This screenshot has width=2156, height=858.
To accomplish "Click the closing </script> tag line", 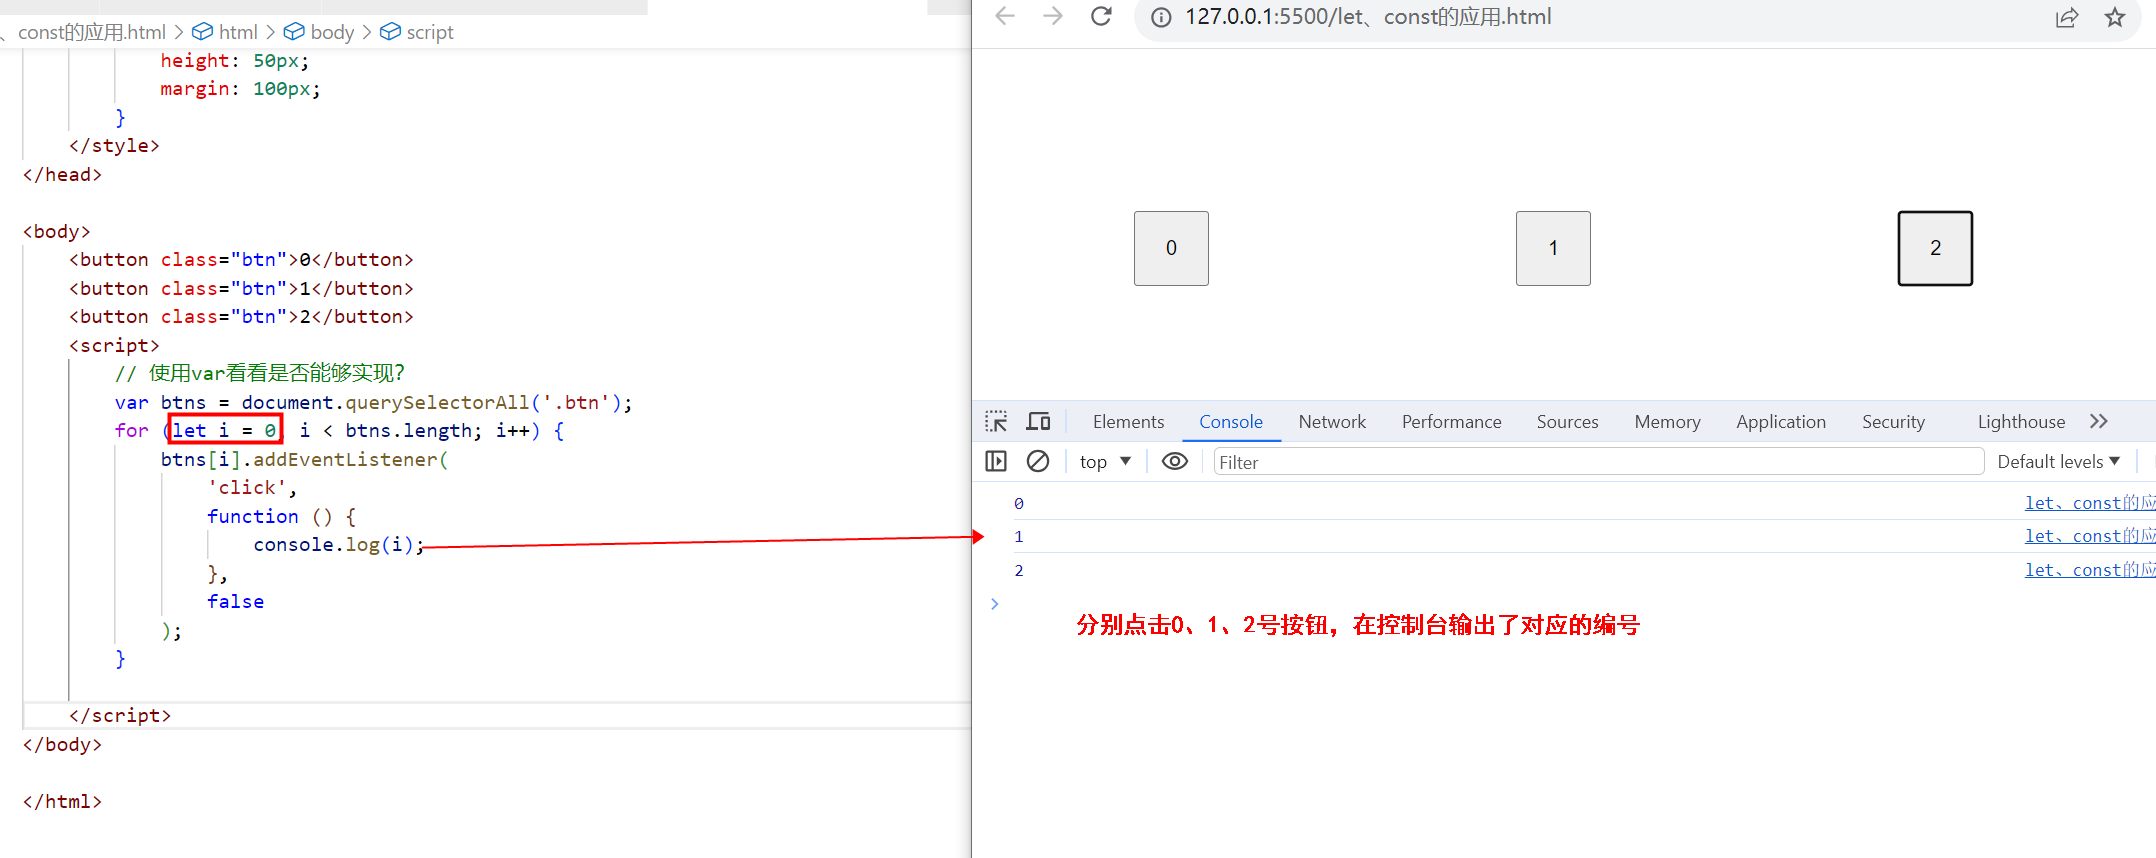I will coord(120,716).
